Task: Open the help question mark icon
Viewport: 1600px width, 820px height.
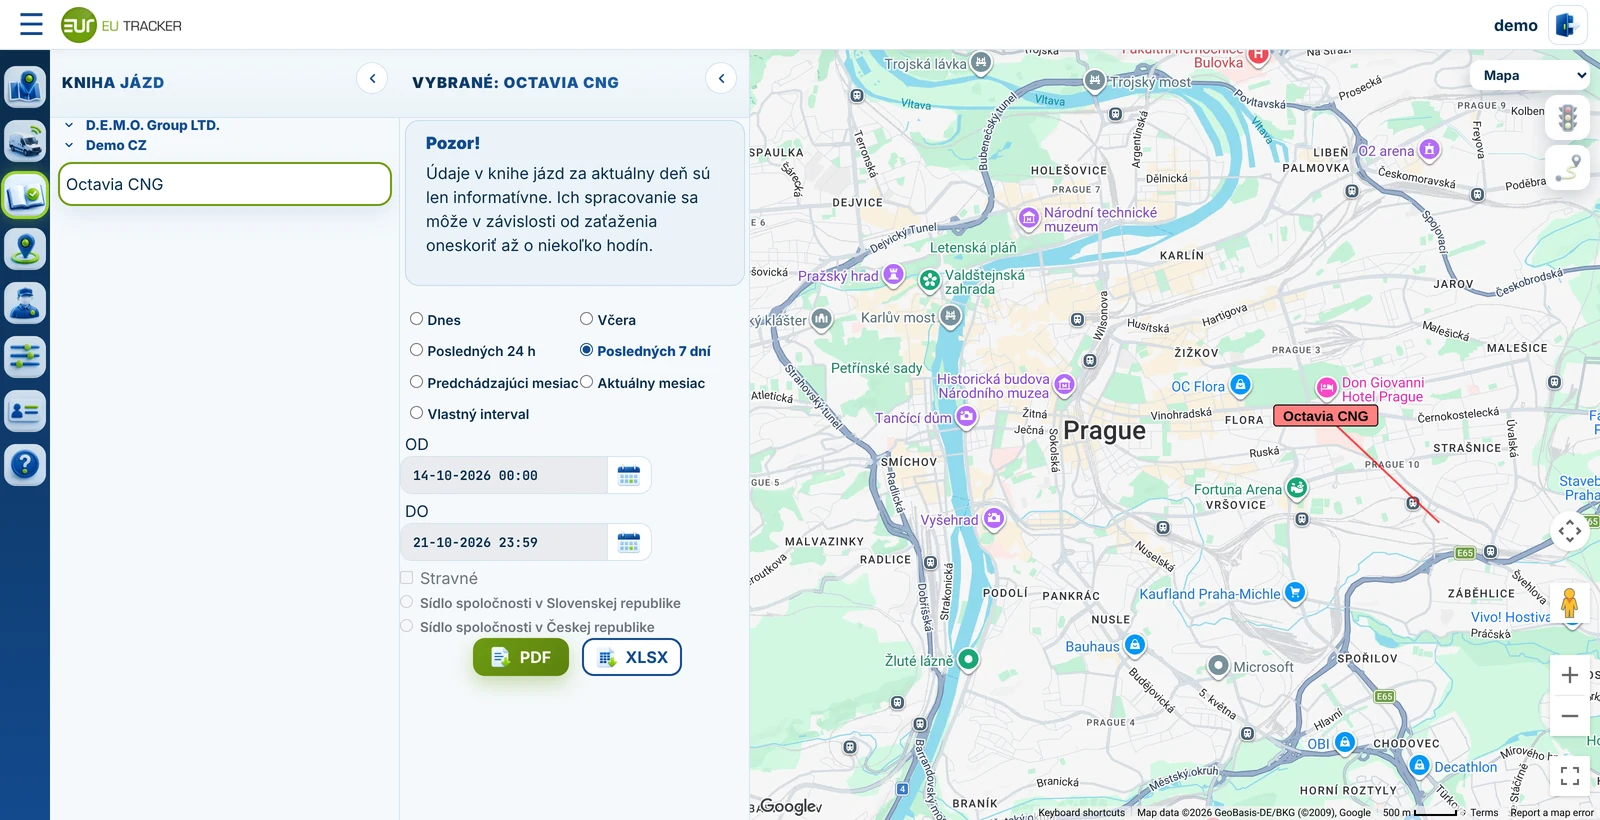Action: (x=25, y=465)
